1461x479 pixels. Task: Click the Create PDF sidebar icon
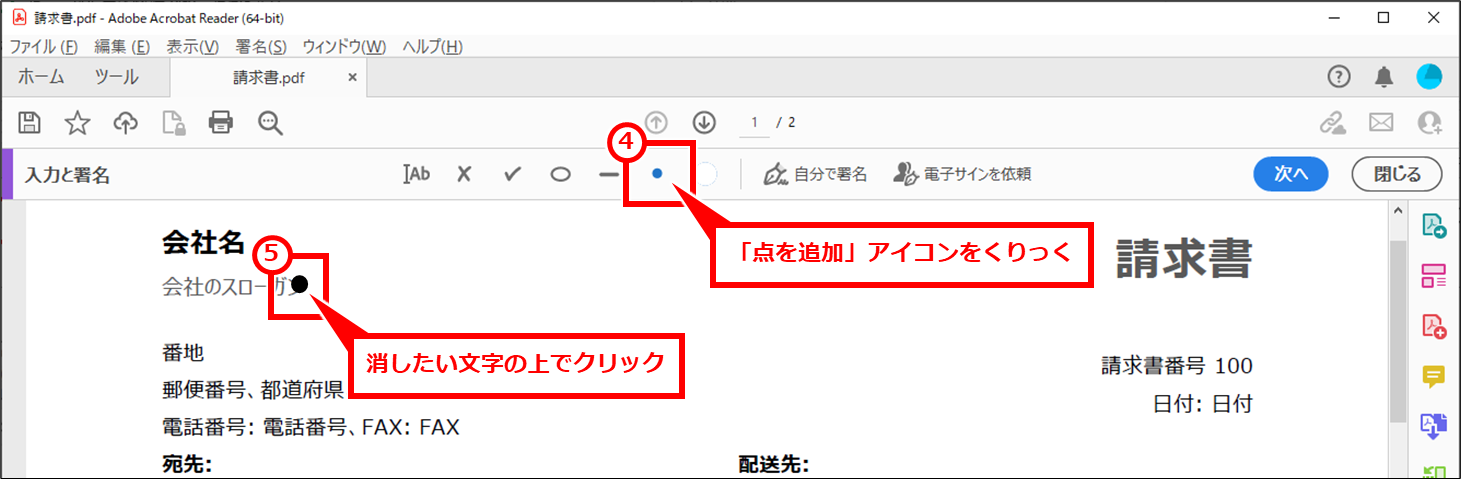[x=1434, y=326]
